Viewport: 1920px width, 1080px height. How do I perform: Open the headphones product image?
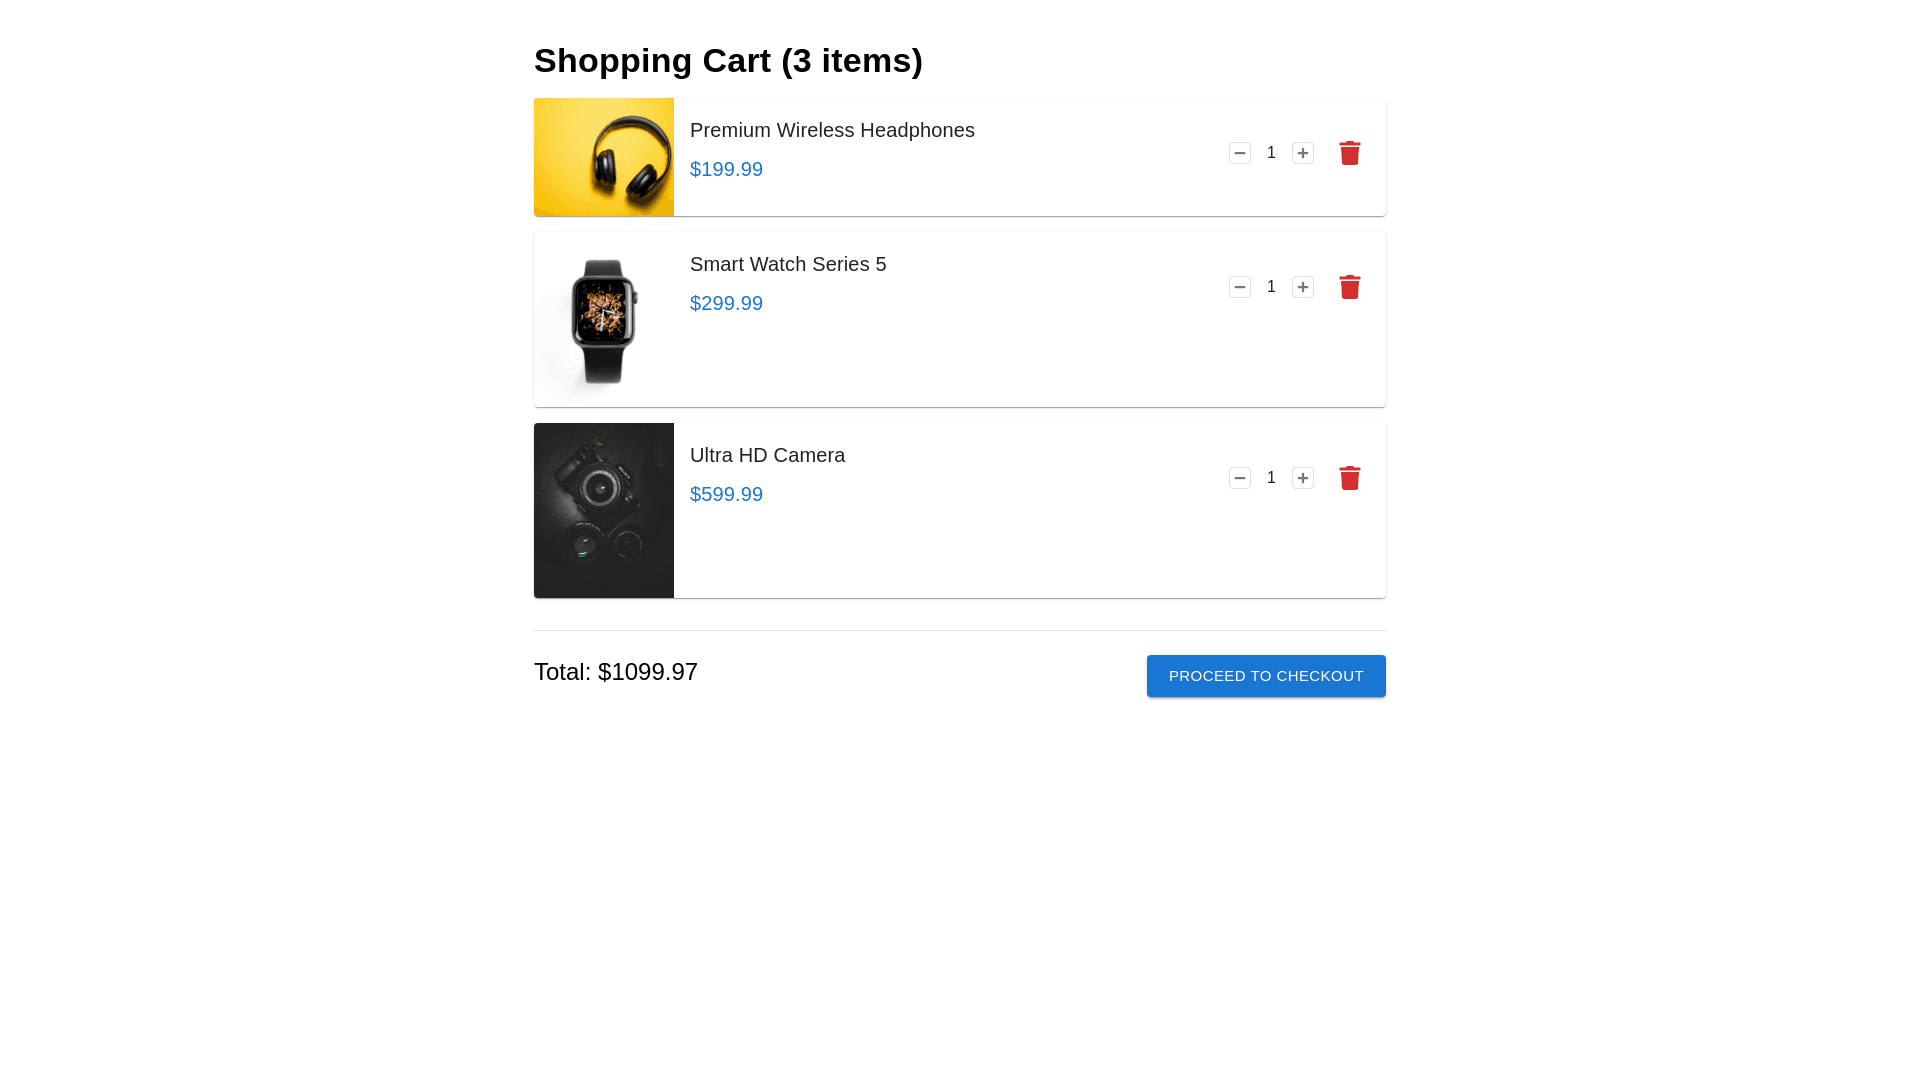[604, 157]
